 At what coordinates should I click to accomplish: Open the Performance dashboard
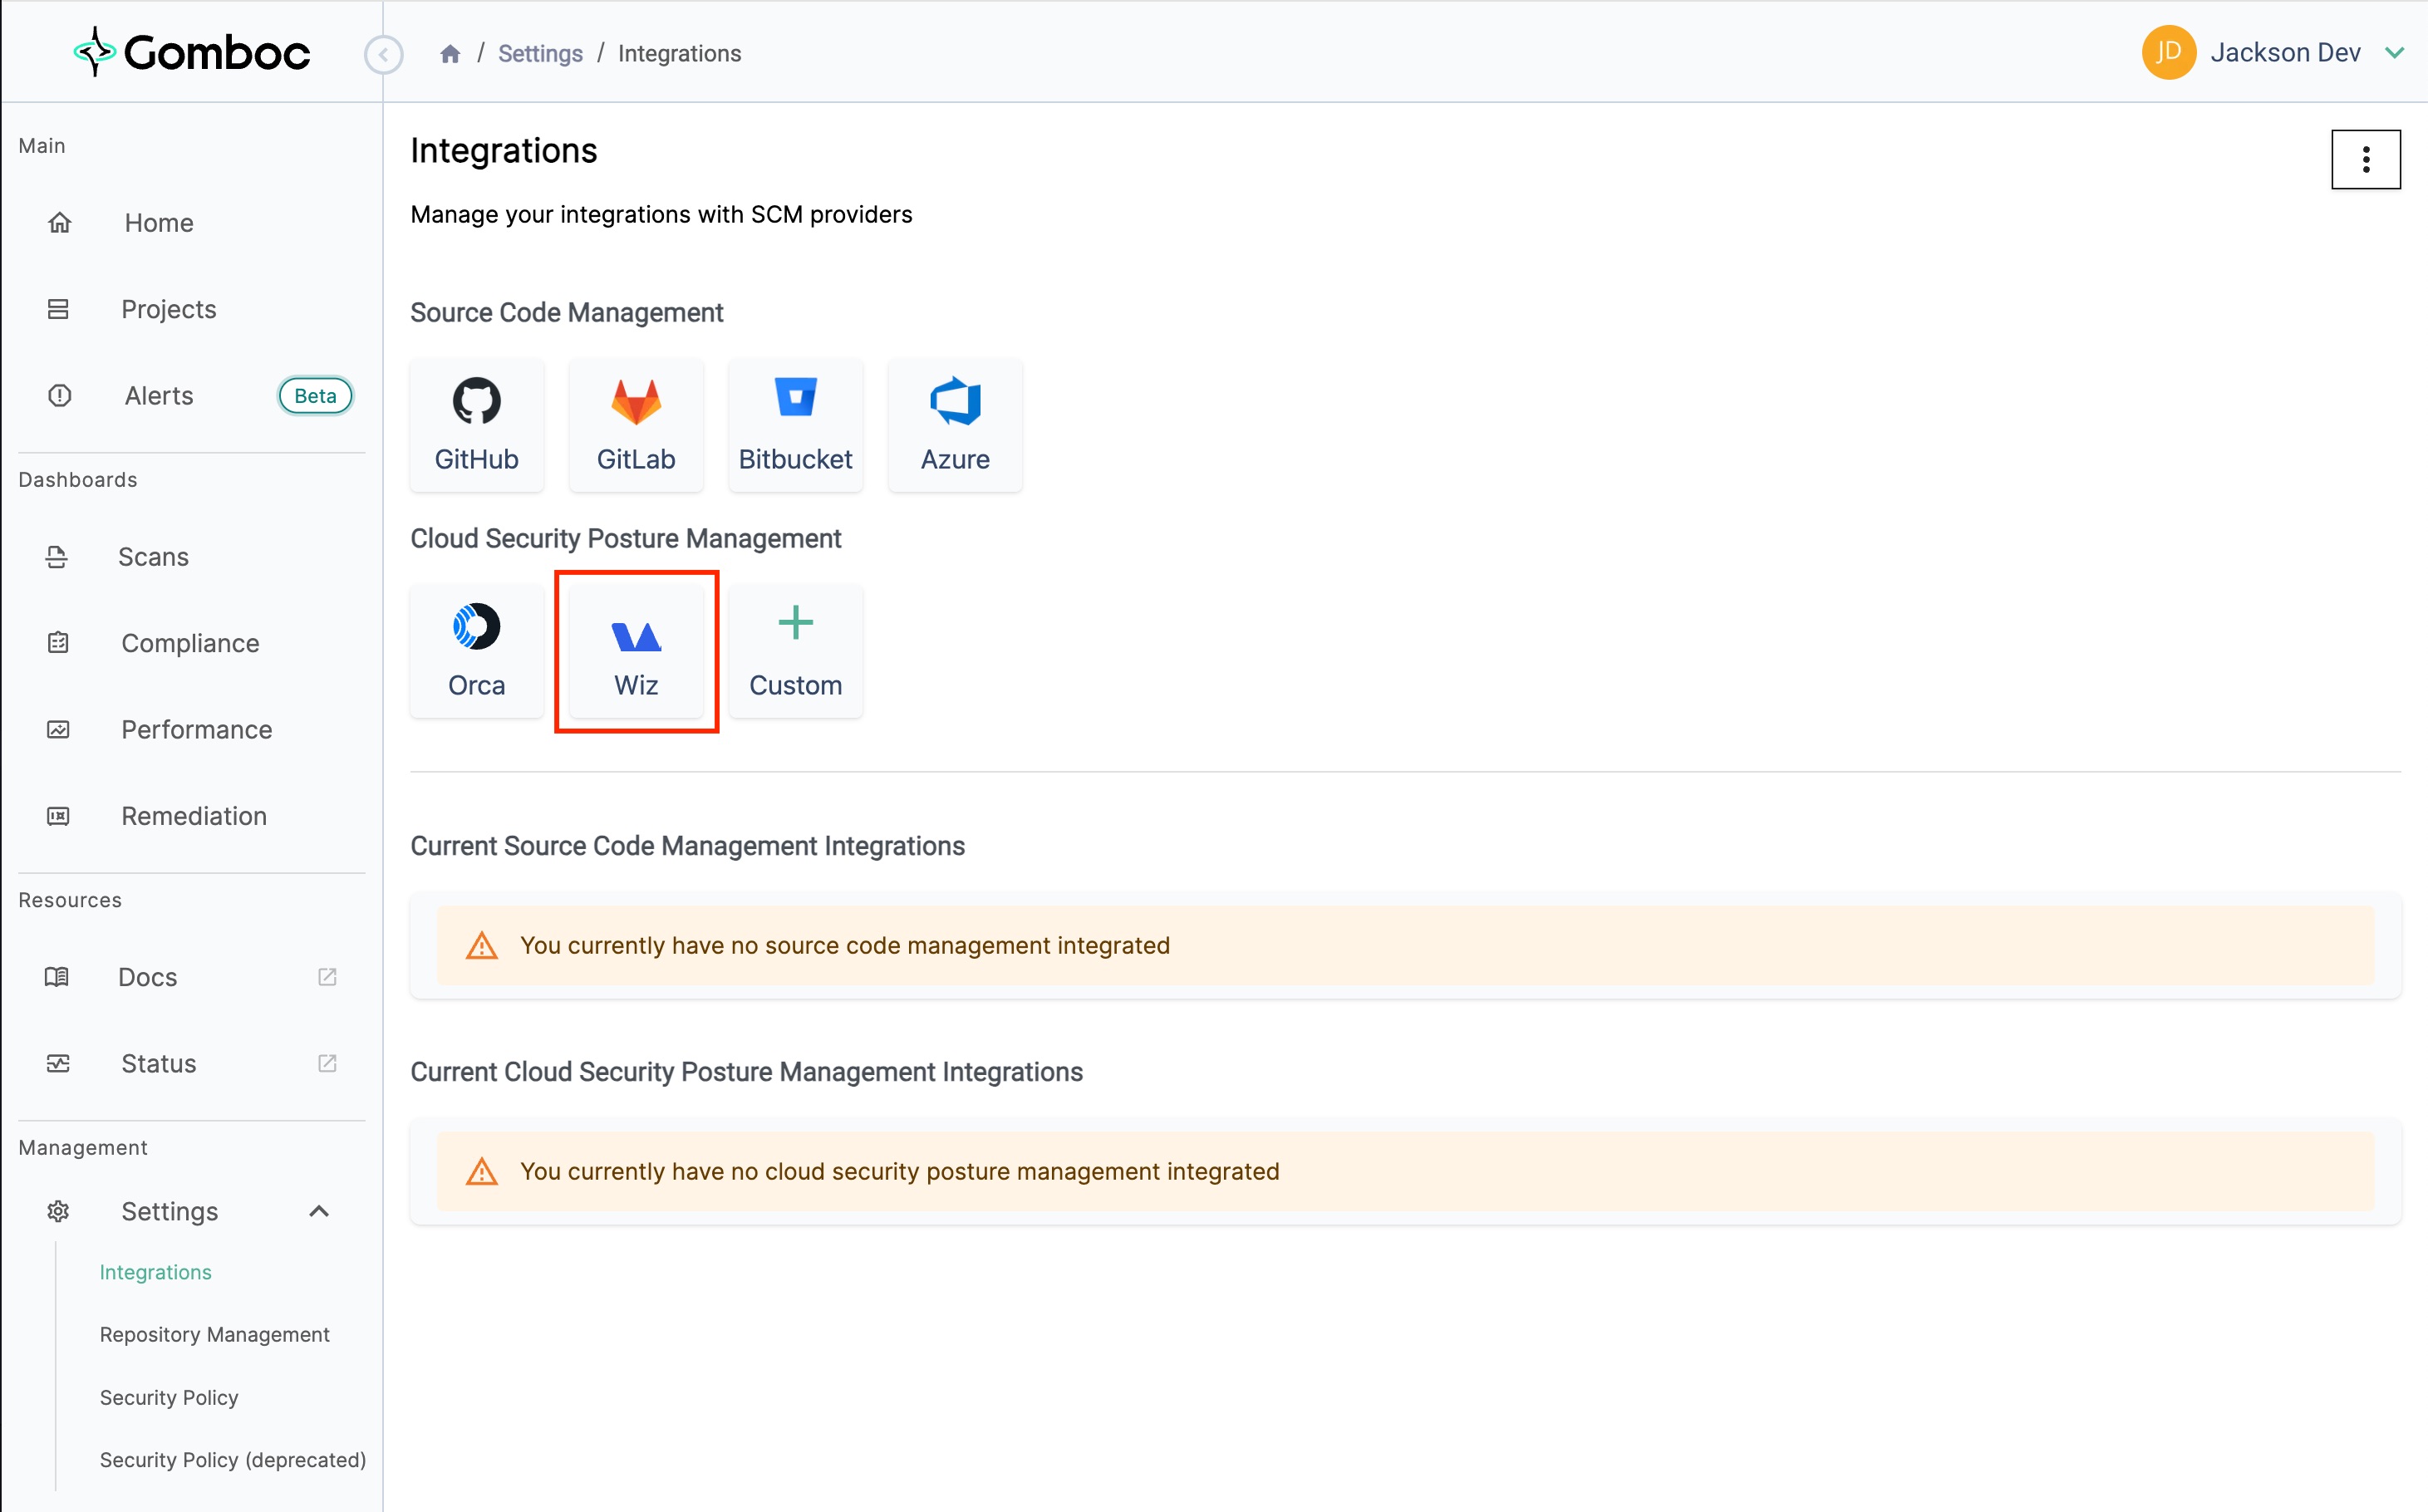tap(197, 729)
